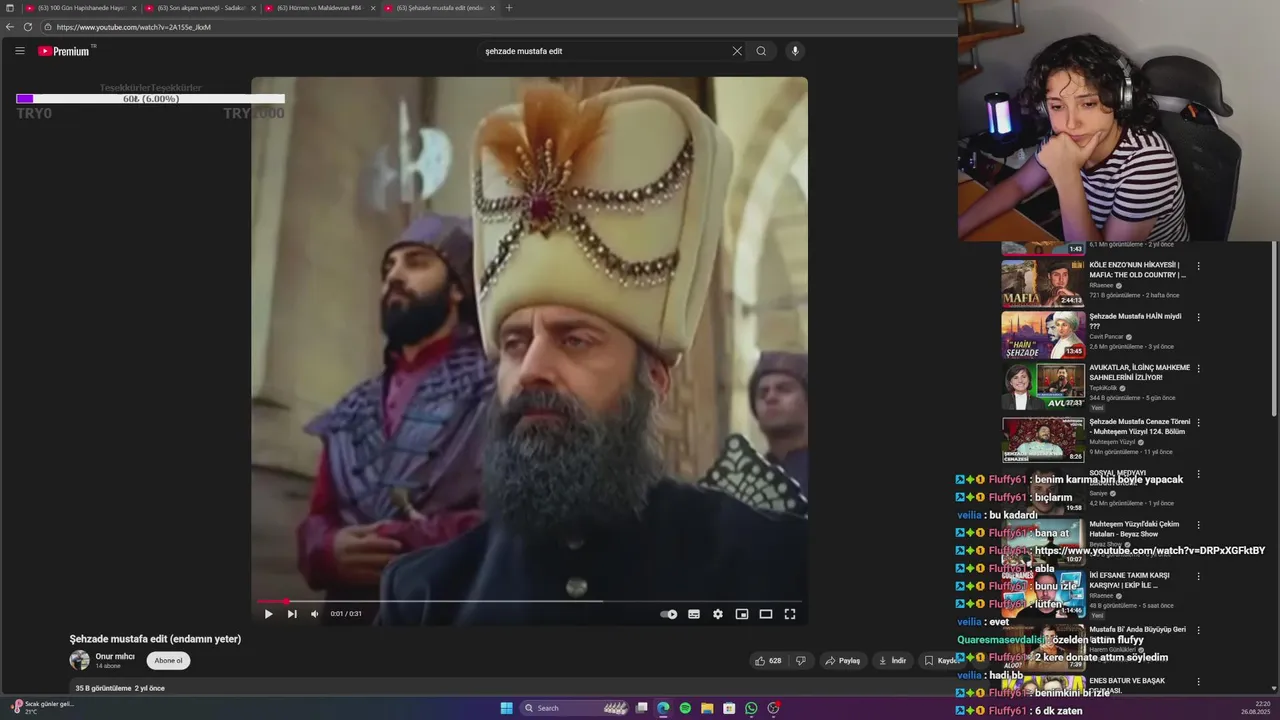This screenshot has height=720, width=1280.
Task: Enable theater mode on the player
Action: click(x=766, y=614)
